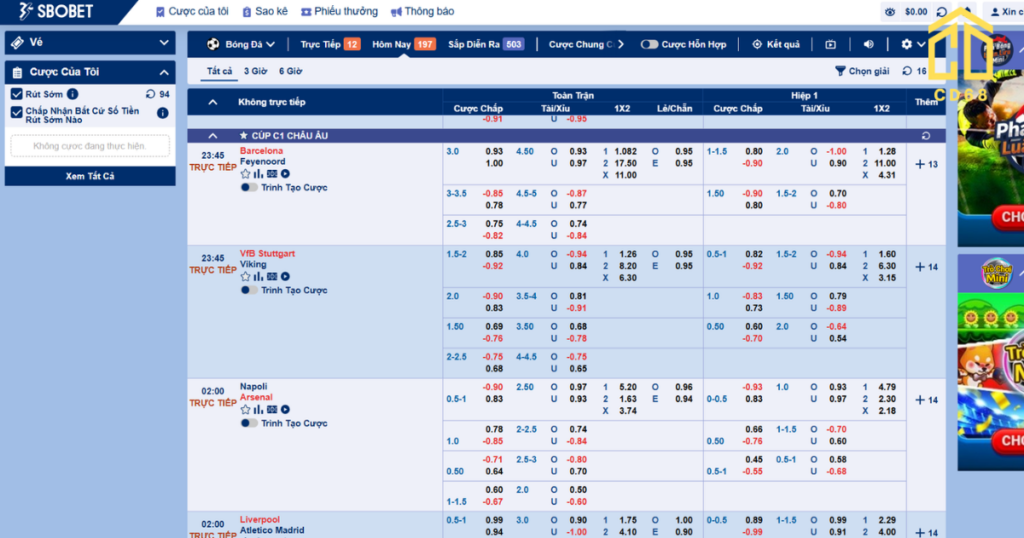Open live video for Napoli match
1024x538 pixels.
click(x=285, y=410)
